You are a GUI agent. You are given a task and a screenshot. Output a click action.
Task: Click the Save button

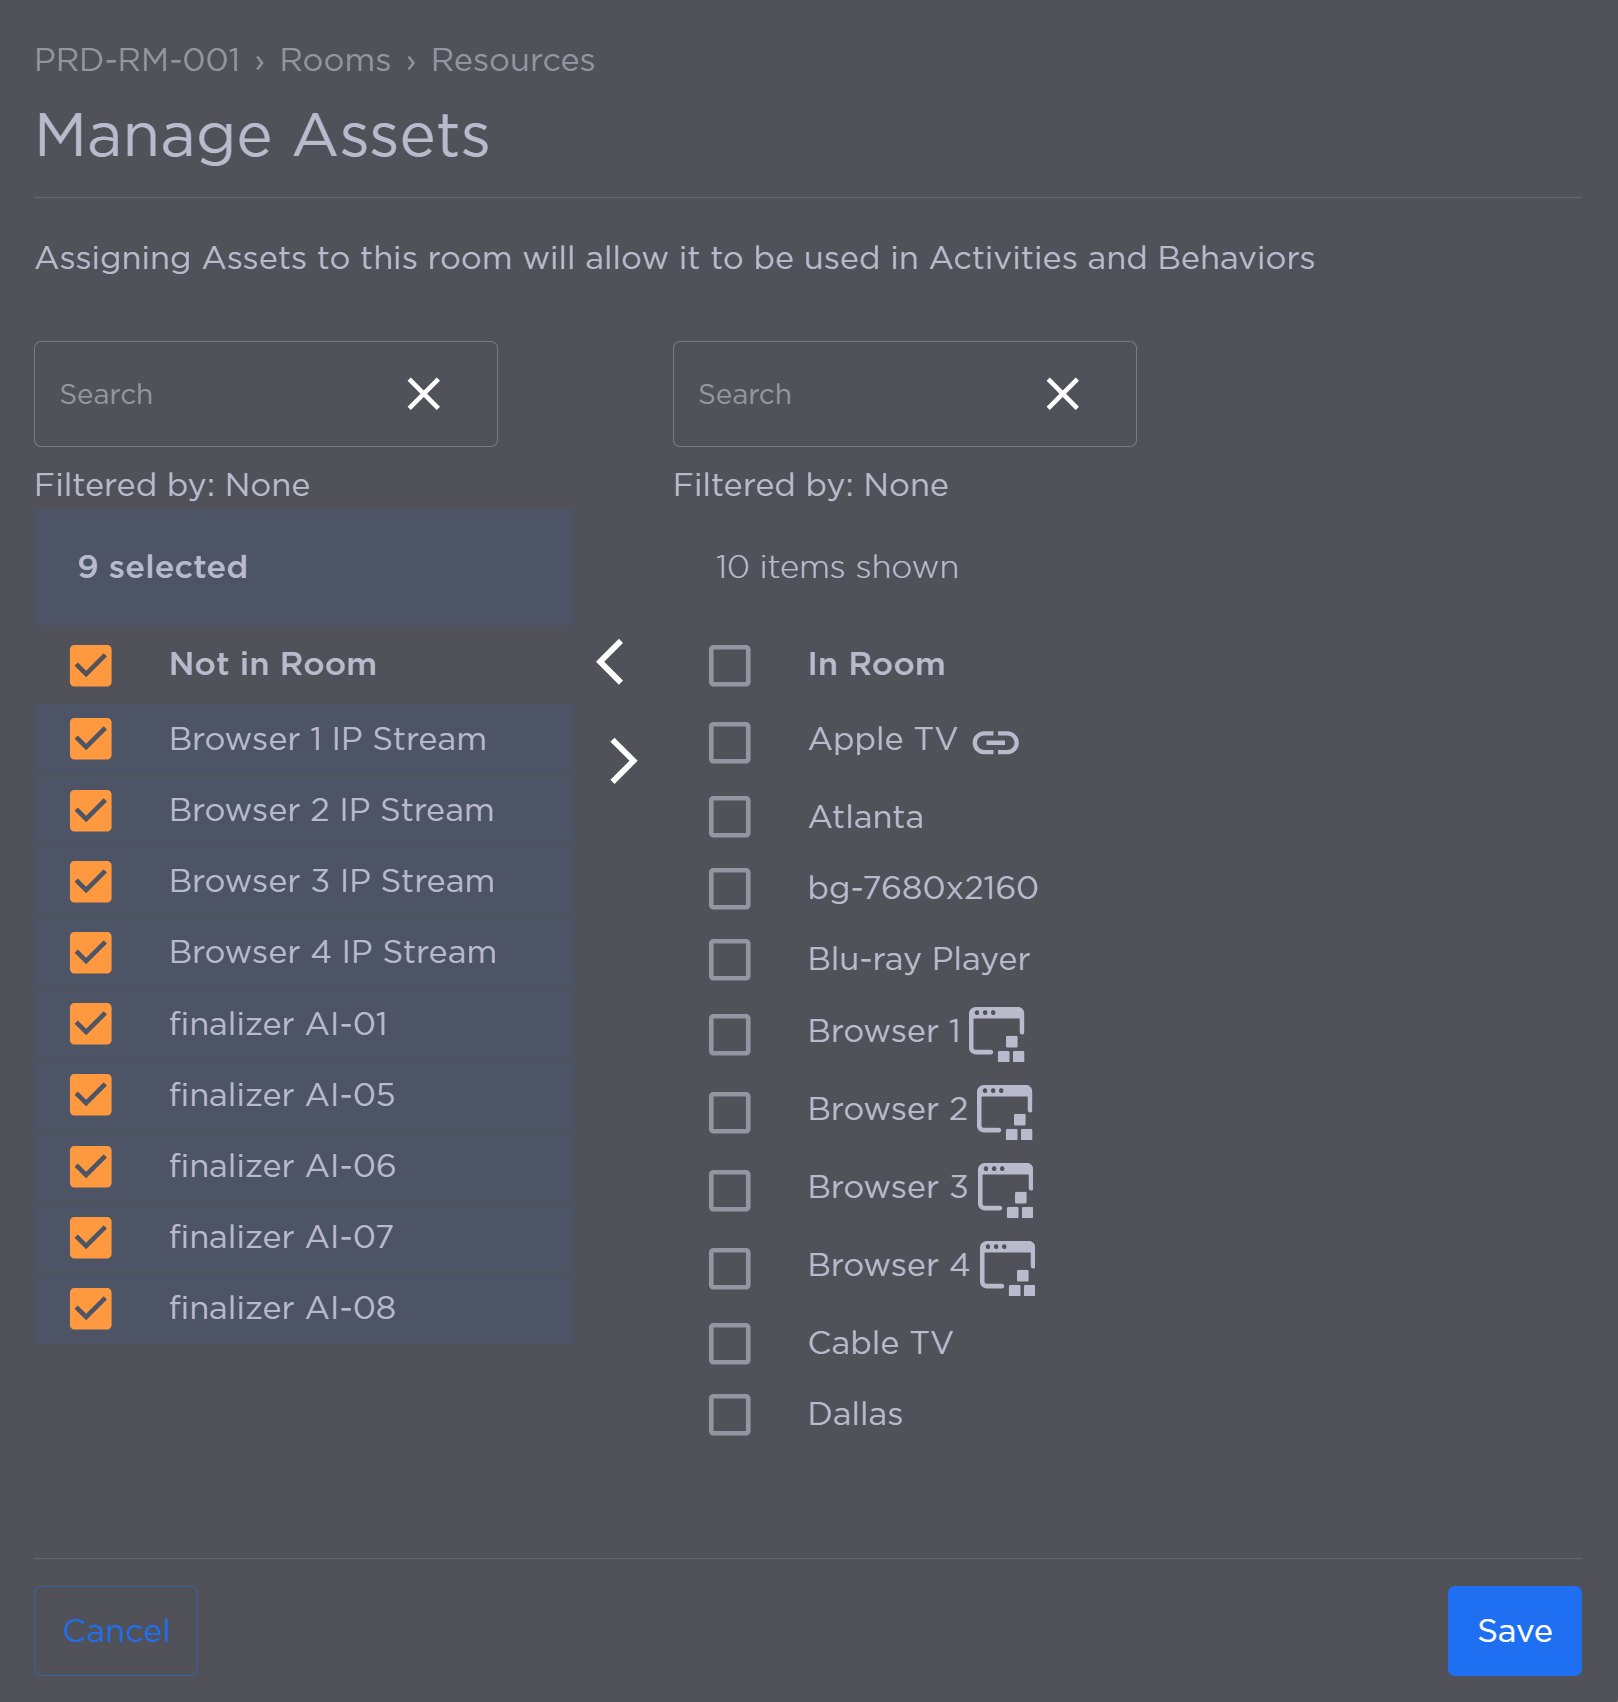click(x=1513, y=1631)
